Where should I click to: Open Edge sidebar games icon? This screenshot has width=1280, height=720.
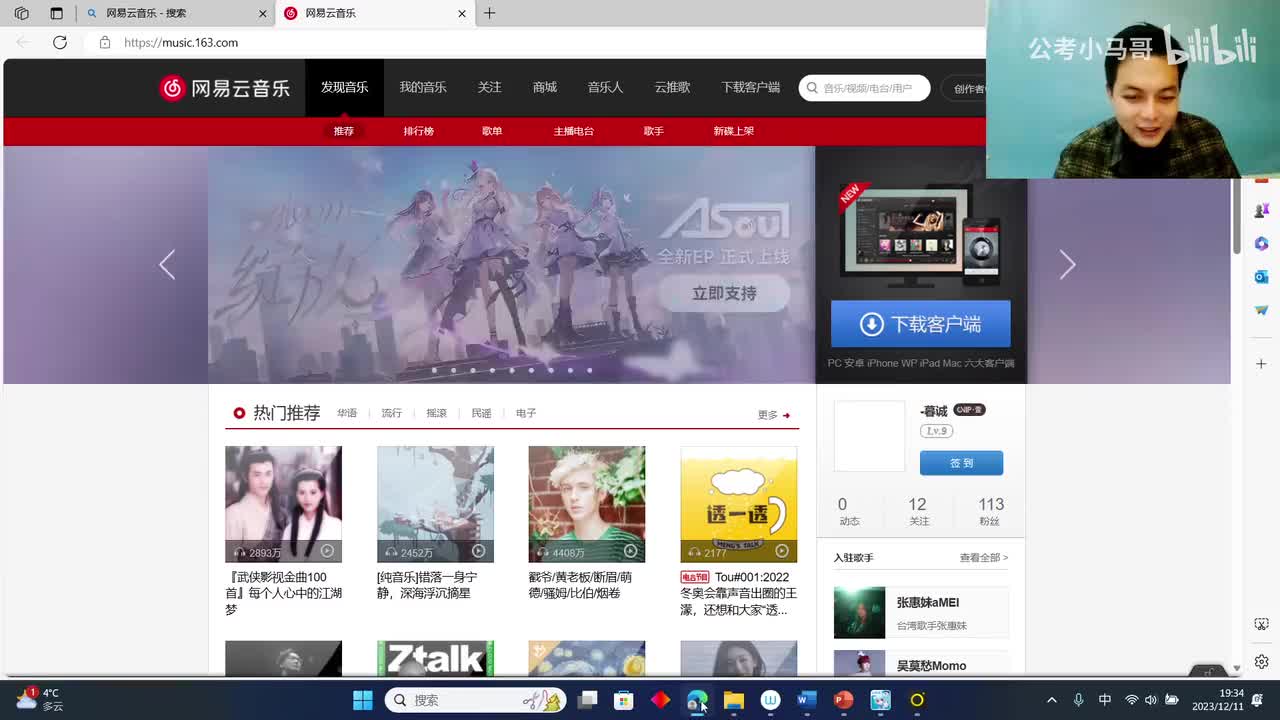coord(1261,211)
